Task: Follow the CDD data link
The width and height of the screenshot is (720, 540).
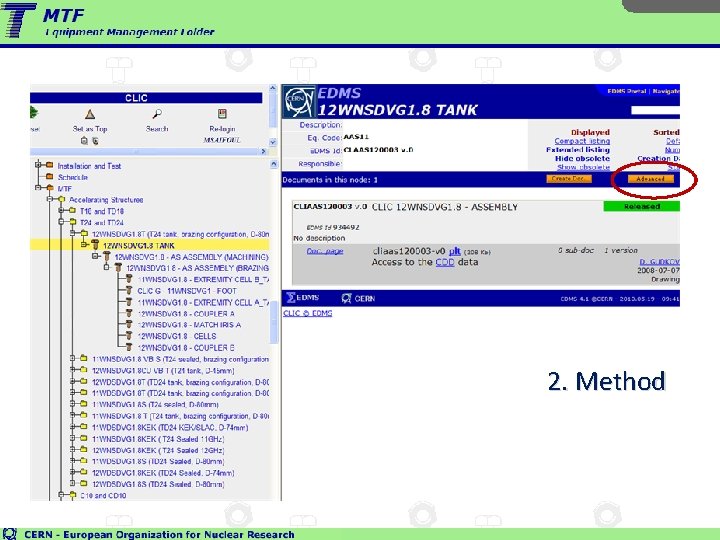Action: [444, 262]
